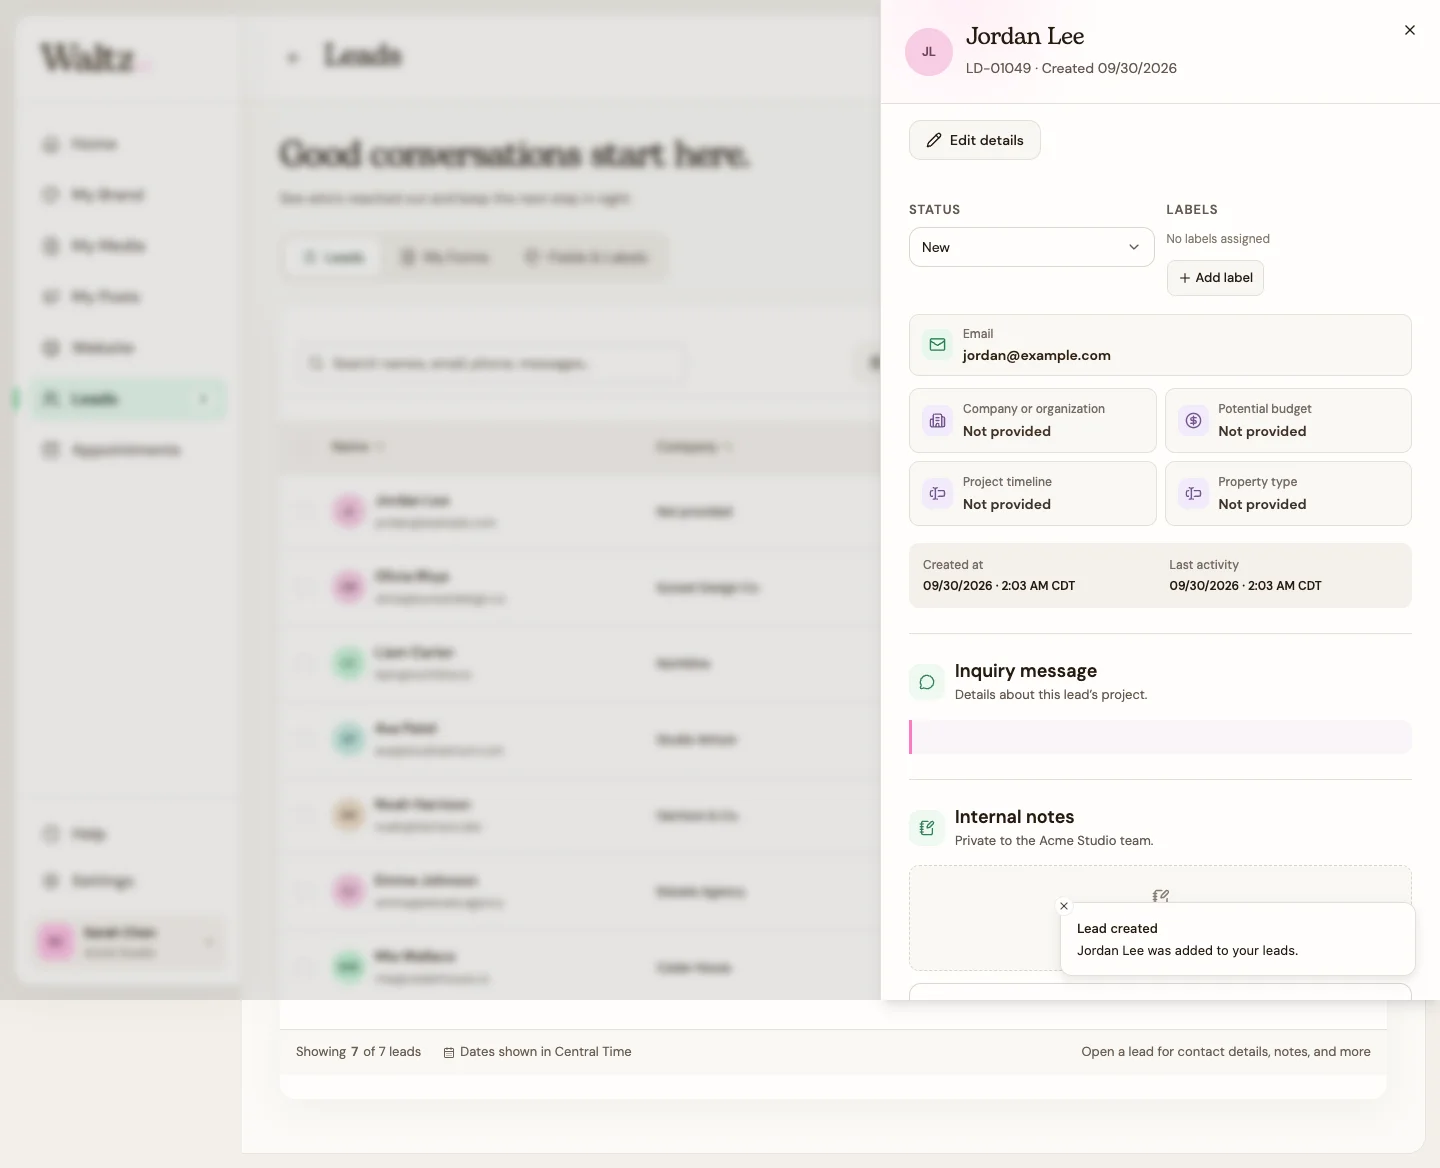Click the envelope icon beside Email
Image resolution: width=1440 pixels, height=1168 pixels.
(x=937, y=345)
